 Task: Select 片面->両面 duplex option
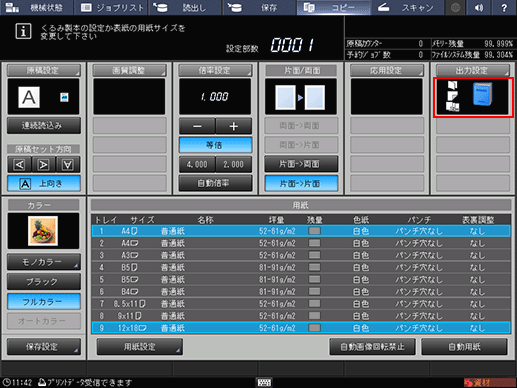coord(301,164)
